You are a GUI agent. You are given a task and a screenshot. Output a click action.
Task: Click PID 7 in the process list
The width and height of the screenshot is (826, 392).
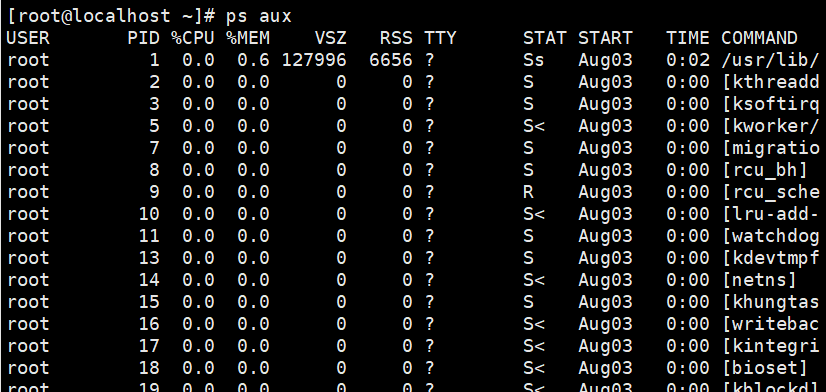pos(154,149)
